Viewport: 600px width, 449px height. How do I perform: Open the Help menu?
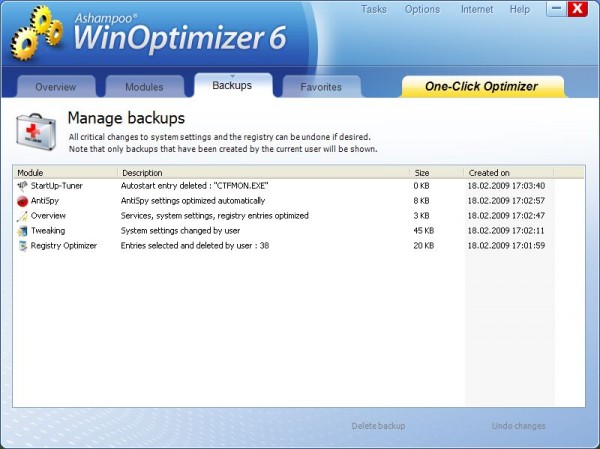click(520, 9)
